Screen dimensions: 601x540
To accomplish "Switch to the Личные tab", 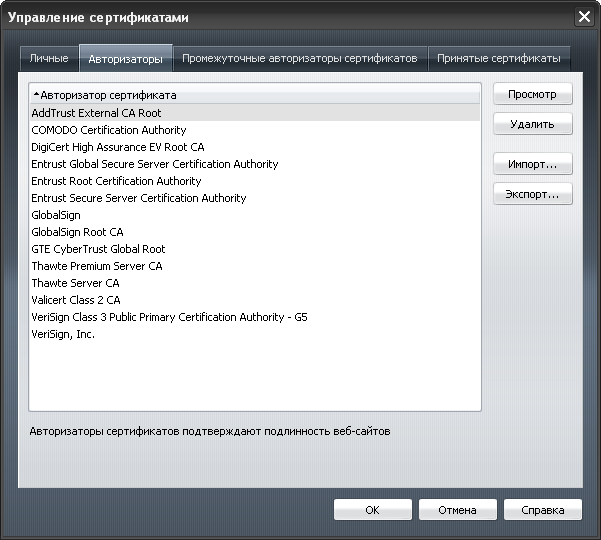I will 49,59.
